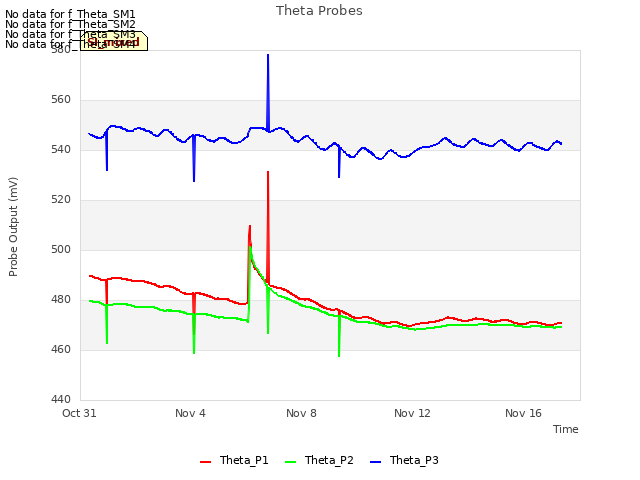This screenshot has width=640, height=480.
Task: Click the Time axis label
Action: pyautogui.click(x=566, y=429)
